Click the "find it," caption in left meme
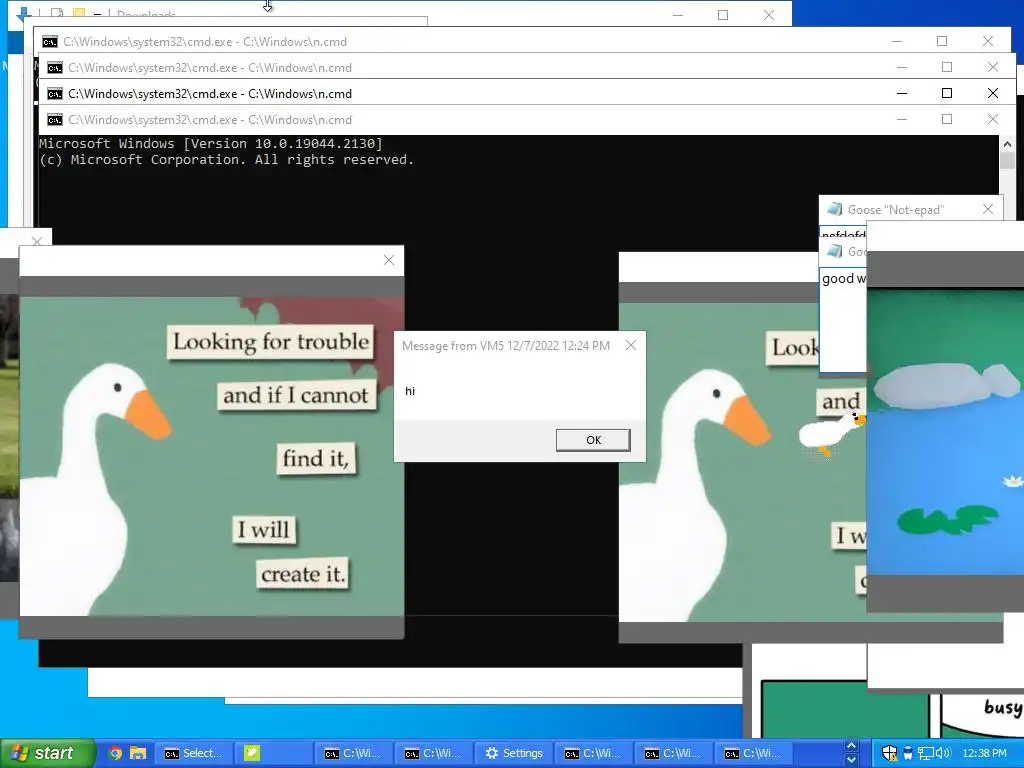The width and height of the screenshot is (1024, 768). (316, 458)
